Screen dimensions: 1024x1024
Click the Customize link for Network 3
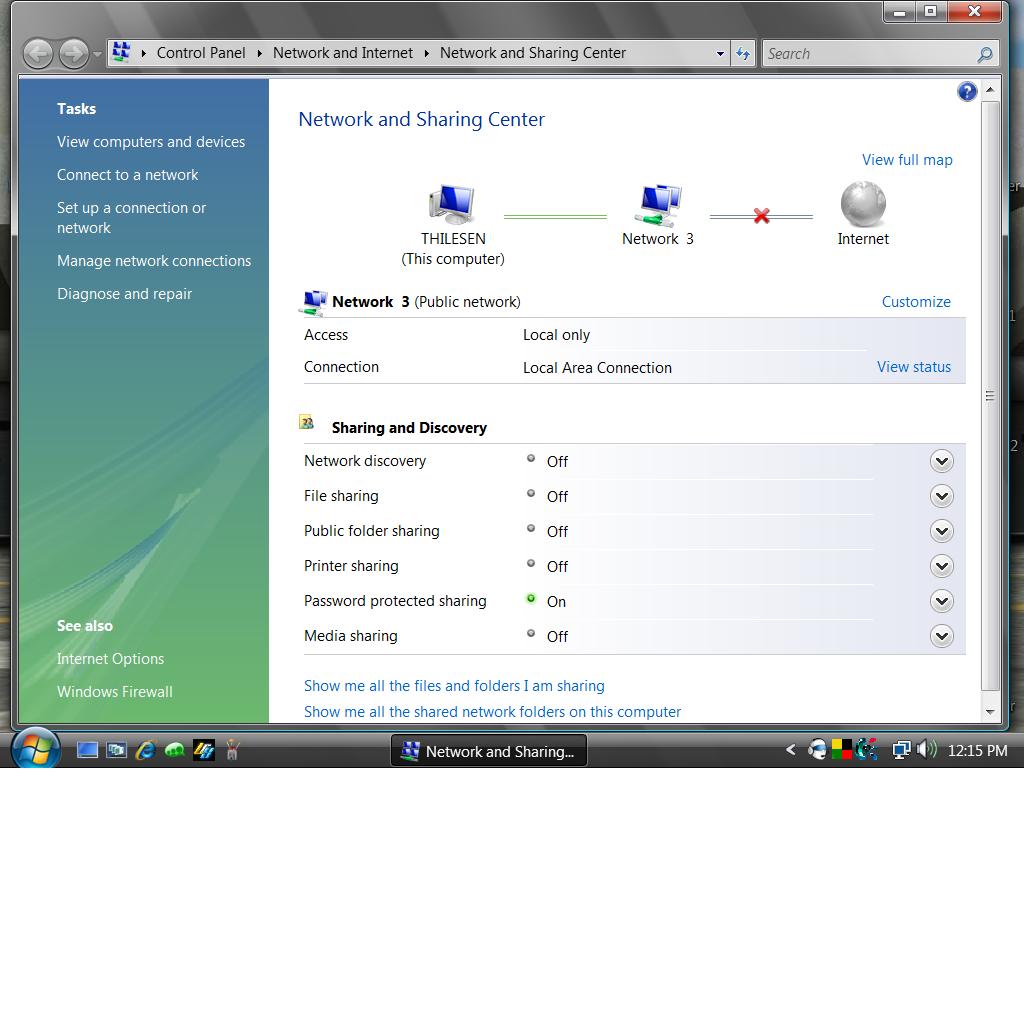tap(916, 302)
